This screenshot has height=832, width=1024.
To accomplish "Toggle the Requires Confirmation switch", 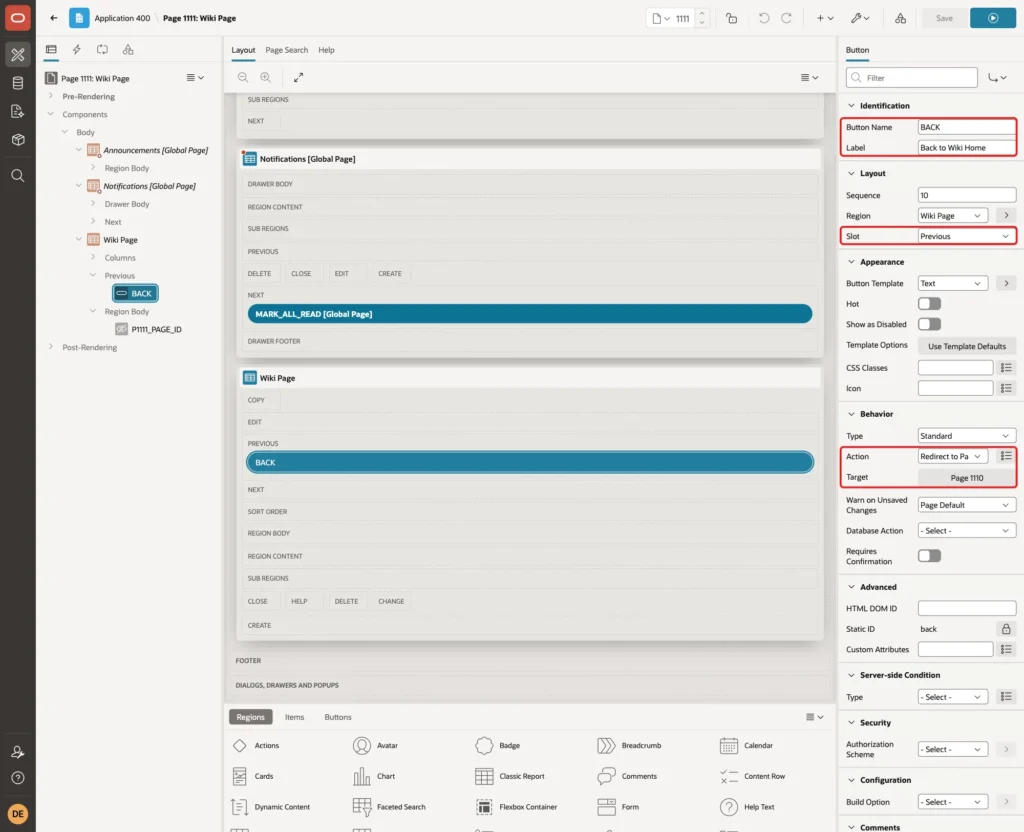I will (x=929, y=556).
